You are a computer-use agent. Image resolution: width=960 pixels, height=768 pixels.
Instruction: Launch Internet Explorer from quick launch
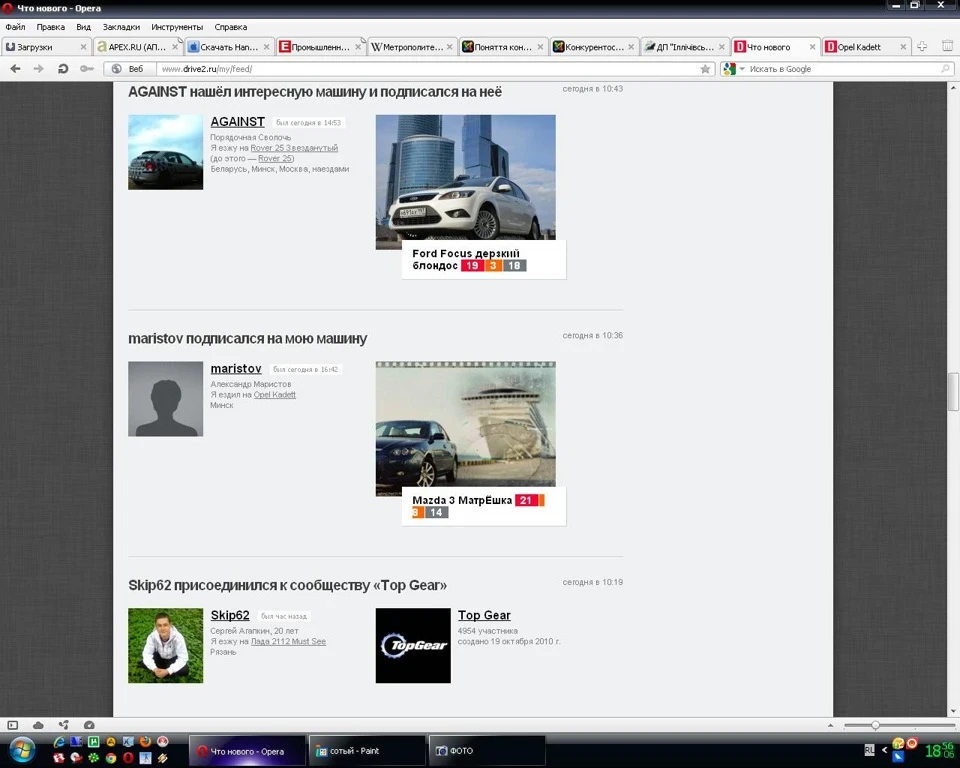59,742
